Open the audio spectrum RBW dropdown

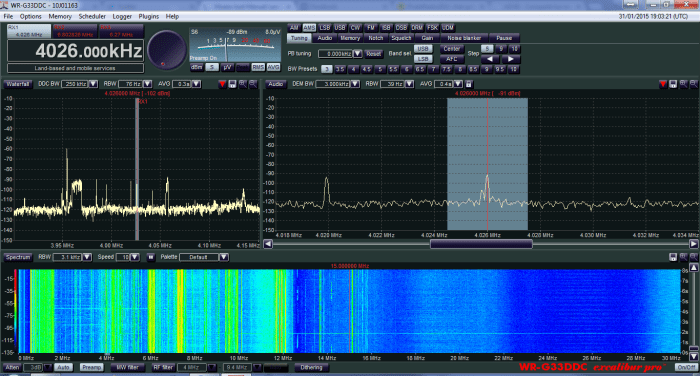[x=409, y=84]
